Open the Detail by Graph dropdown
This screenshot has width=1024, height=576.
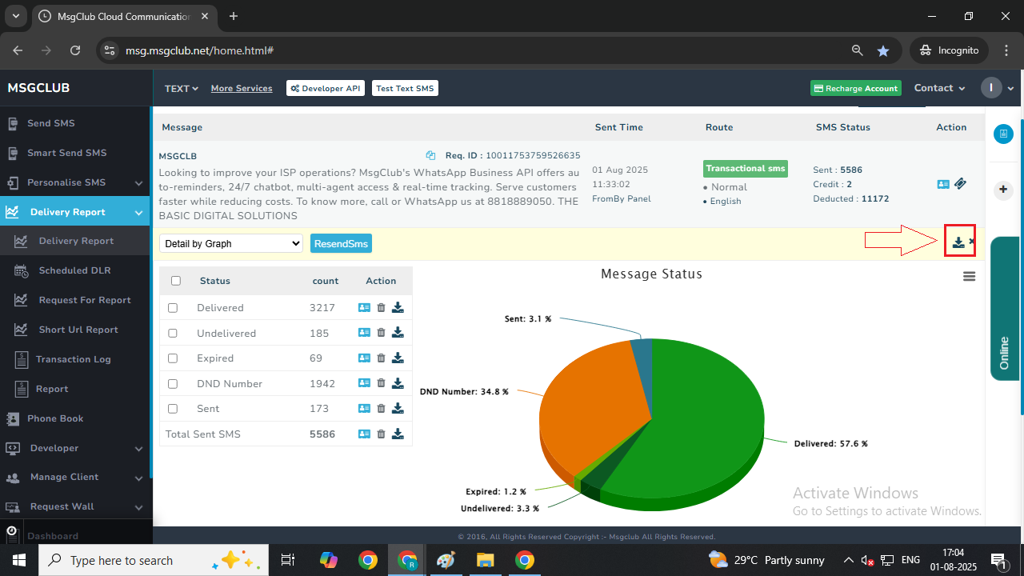click(x=231, y=244)
